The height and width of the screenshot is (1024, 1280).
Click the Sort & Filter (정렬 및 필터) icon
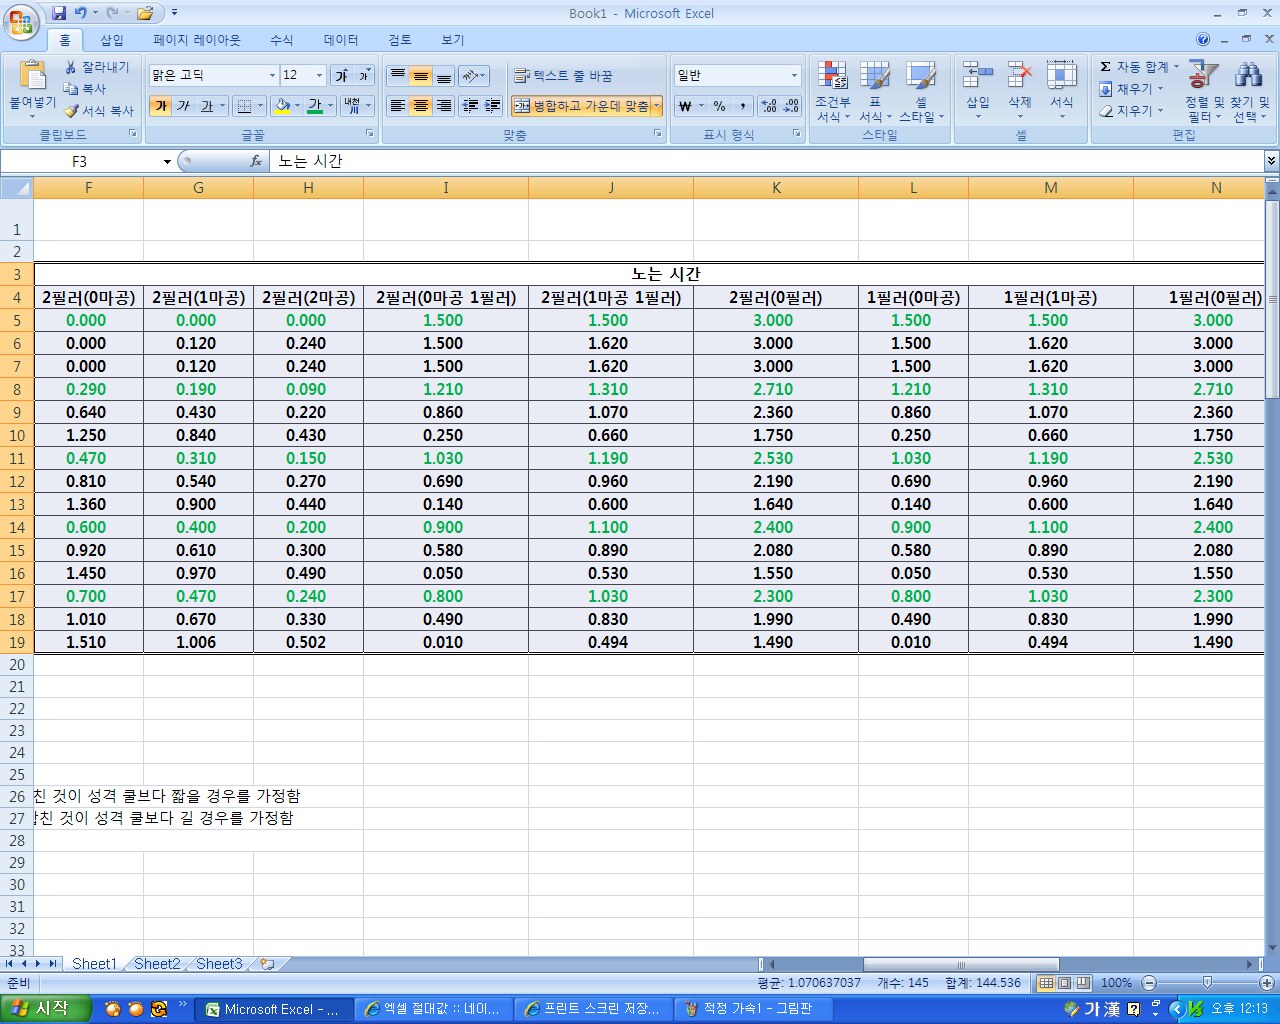pyautogui.click(x=1204, y=77)
